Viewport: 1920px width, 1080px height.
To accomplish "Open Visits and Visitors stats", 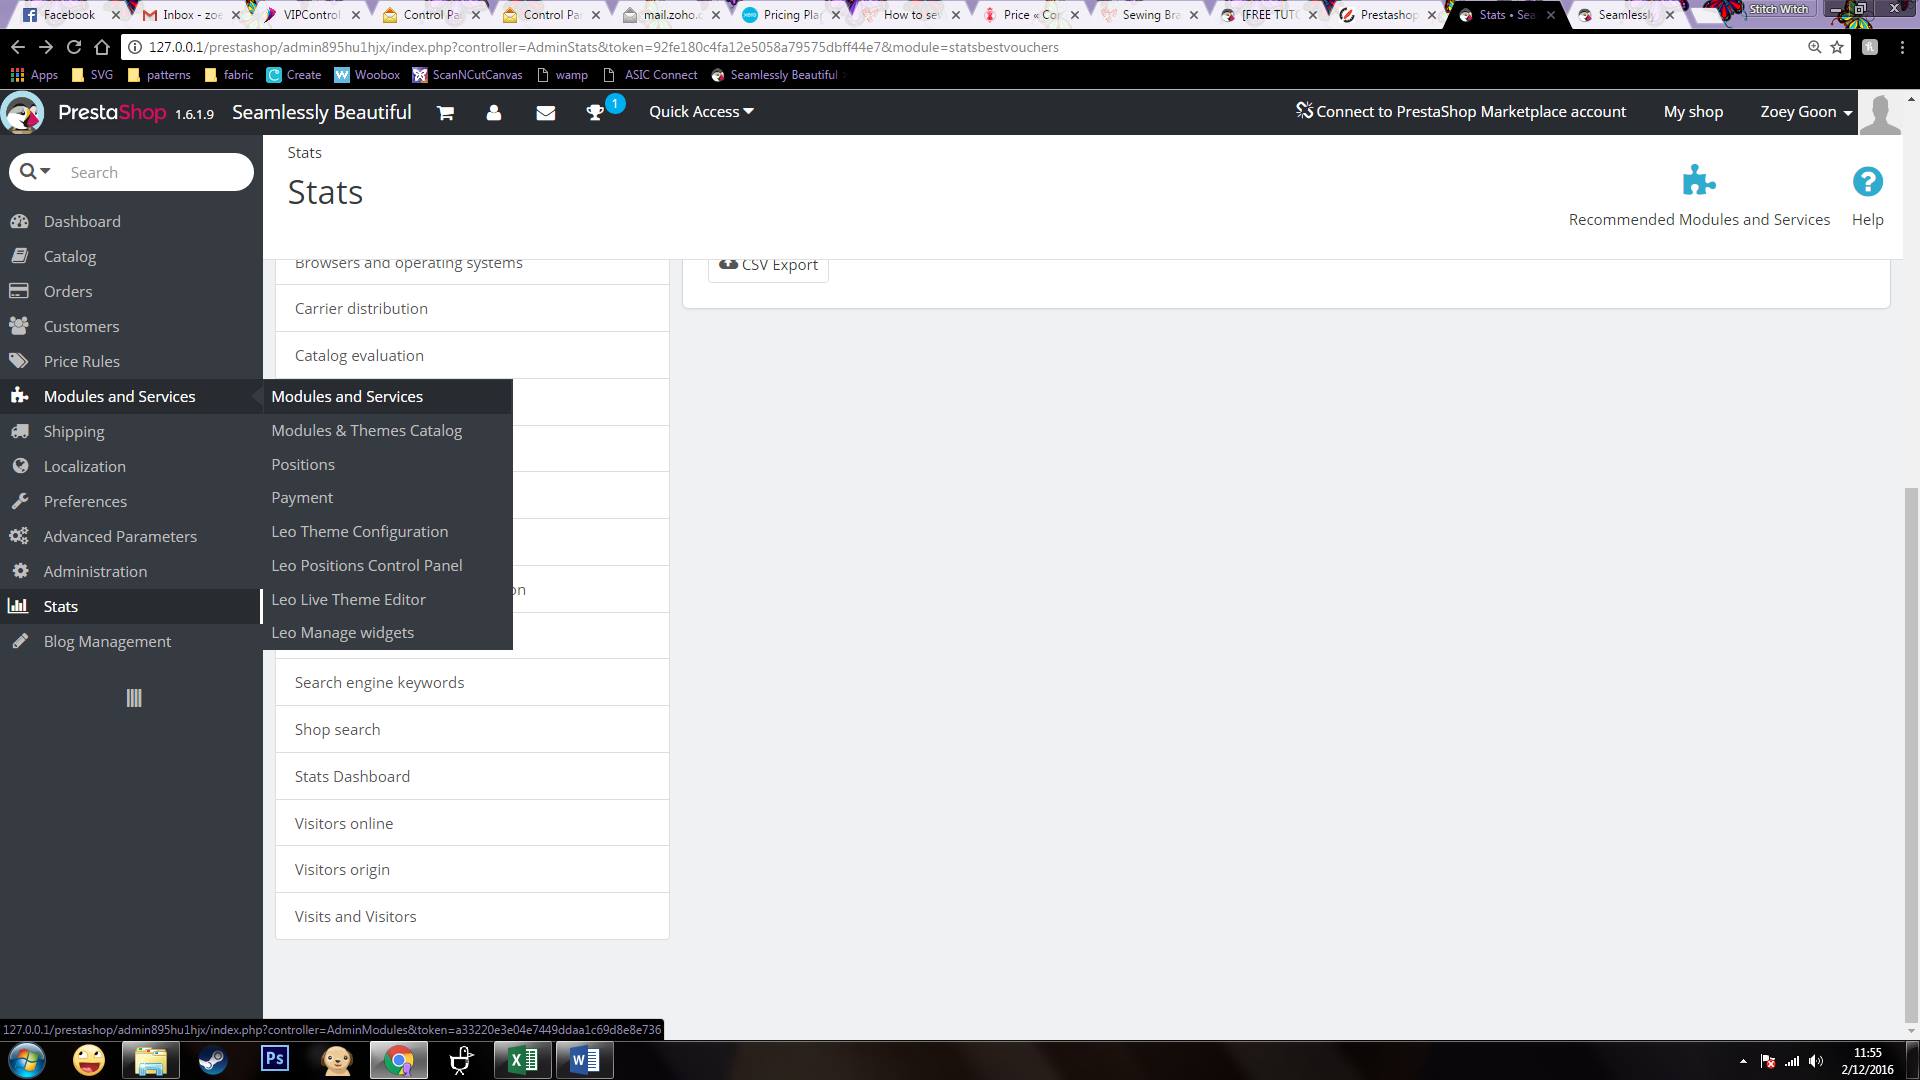I will (x=472, y=917).
